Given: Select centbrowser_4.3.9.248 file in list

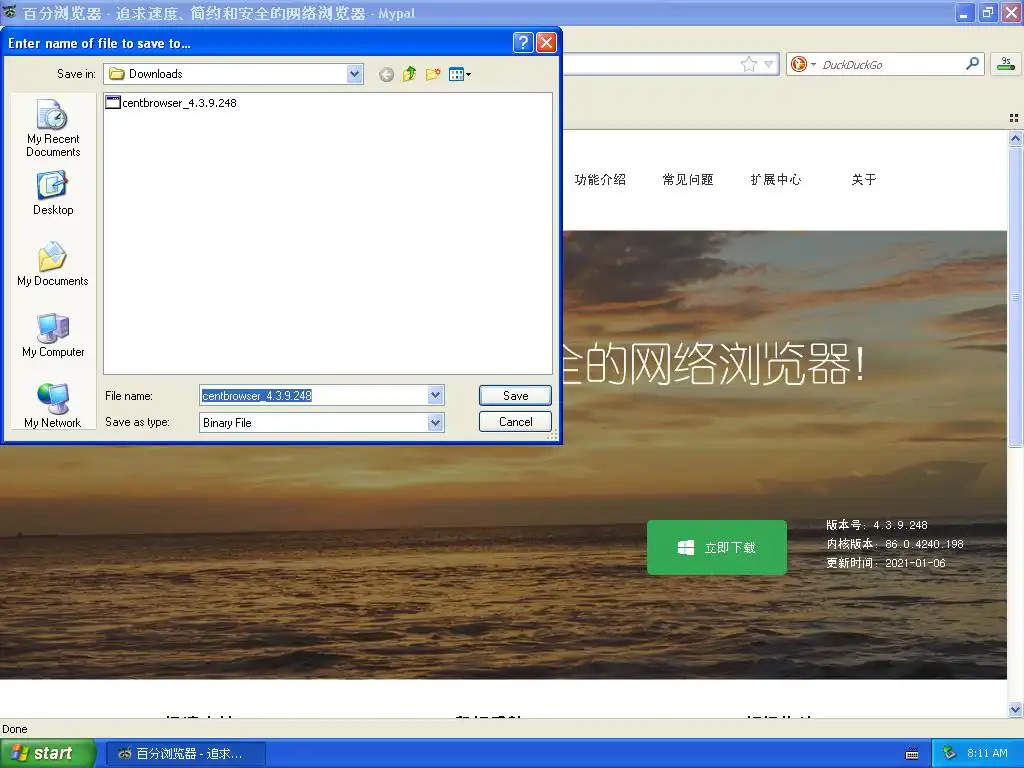Looking at the screenshot, I should 171,103.
